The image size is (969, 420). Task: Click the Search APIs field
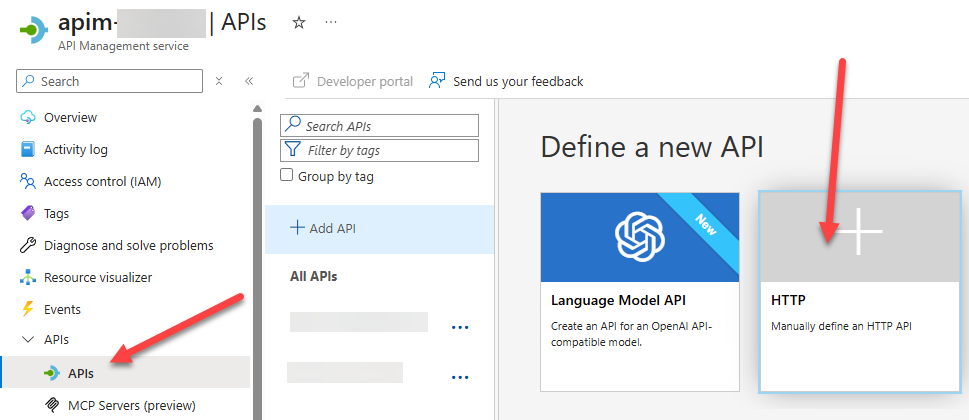click(x=379, y=125)
